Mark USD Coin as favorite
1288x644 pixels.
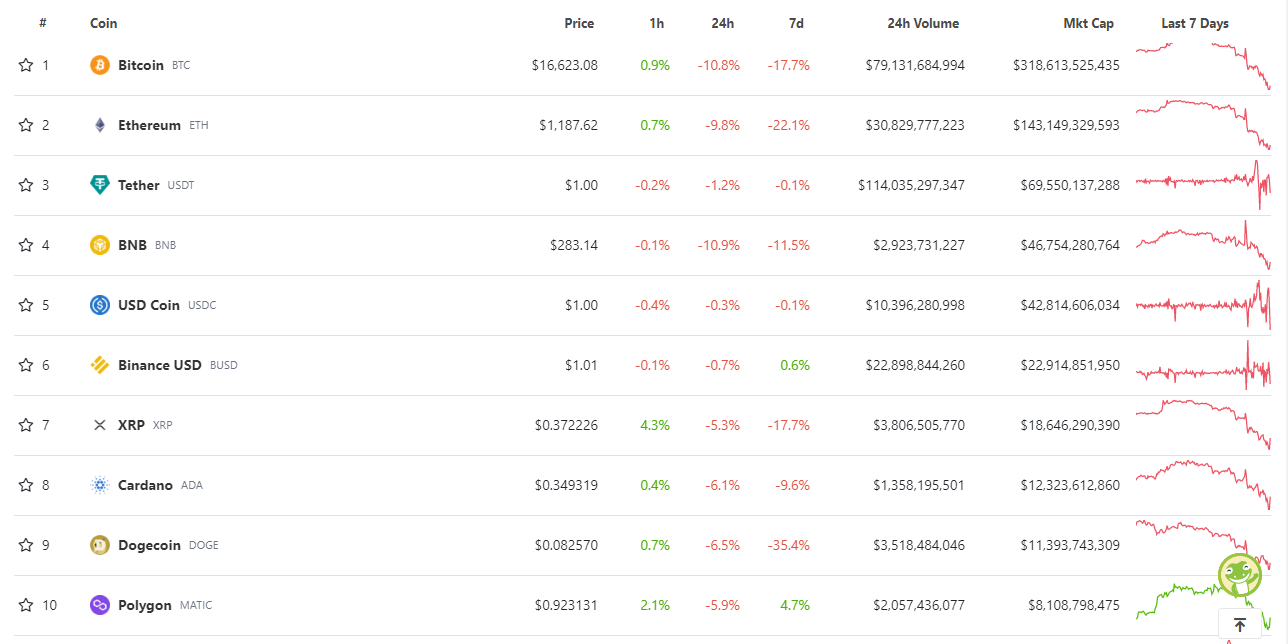tap(26, 305)
